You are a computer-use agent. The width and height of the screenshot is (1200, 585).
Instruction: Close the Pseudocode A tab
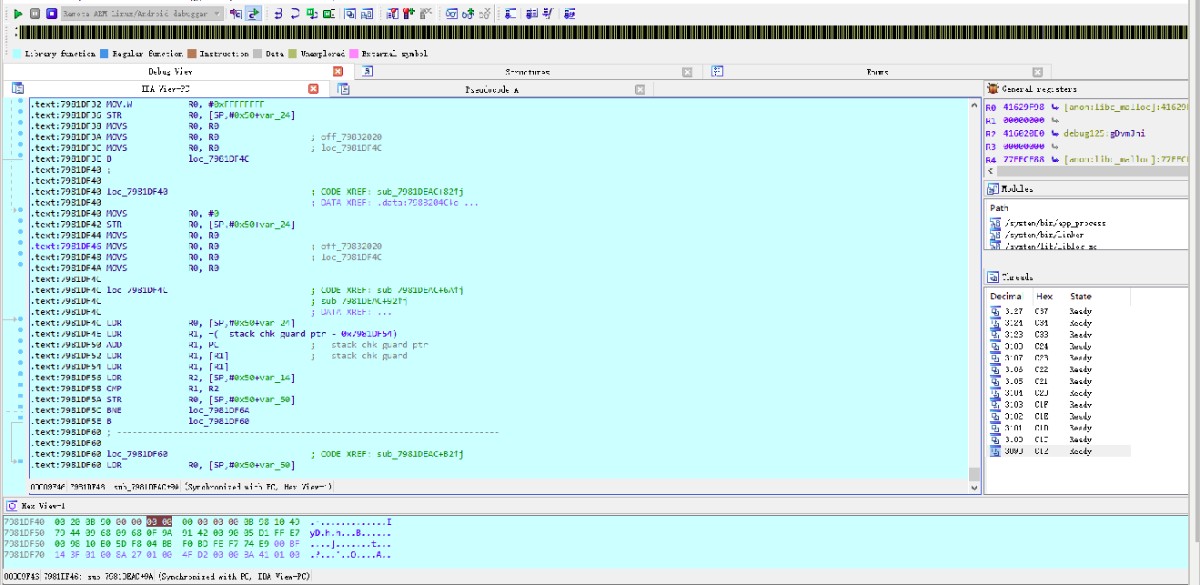pos(641,89)
